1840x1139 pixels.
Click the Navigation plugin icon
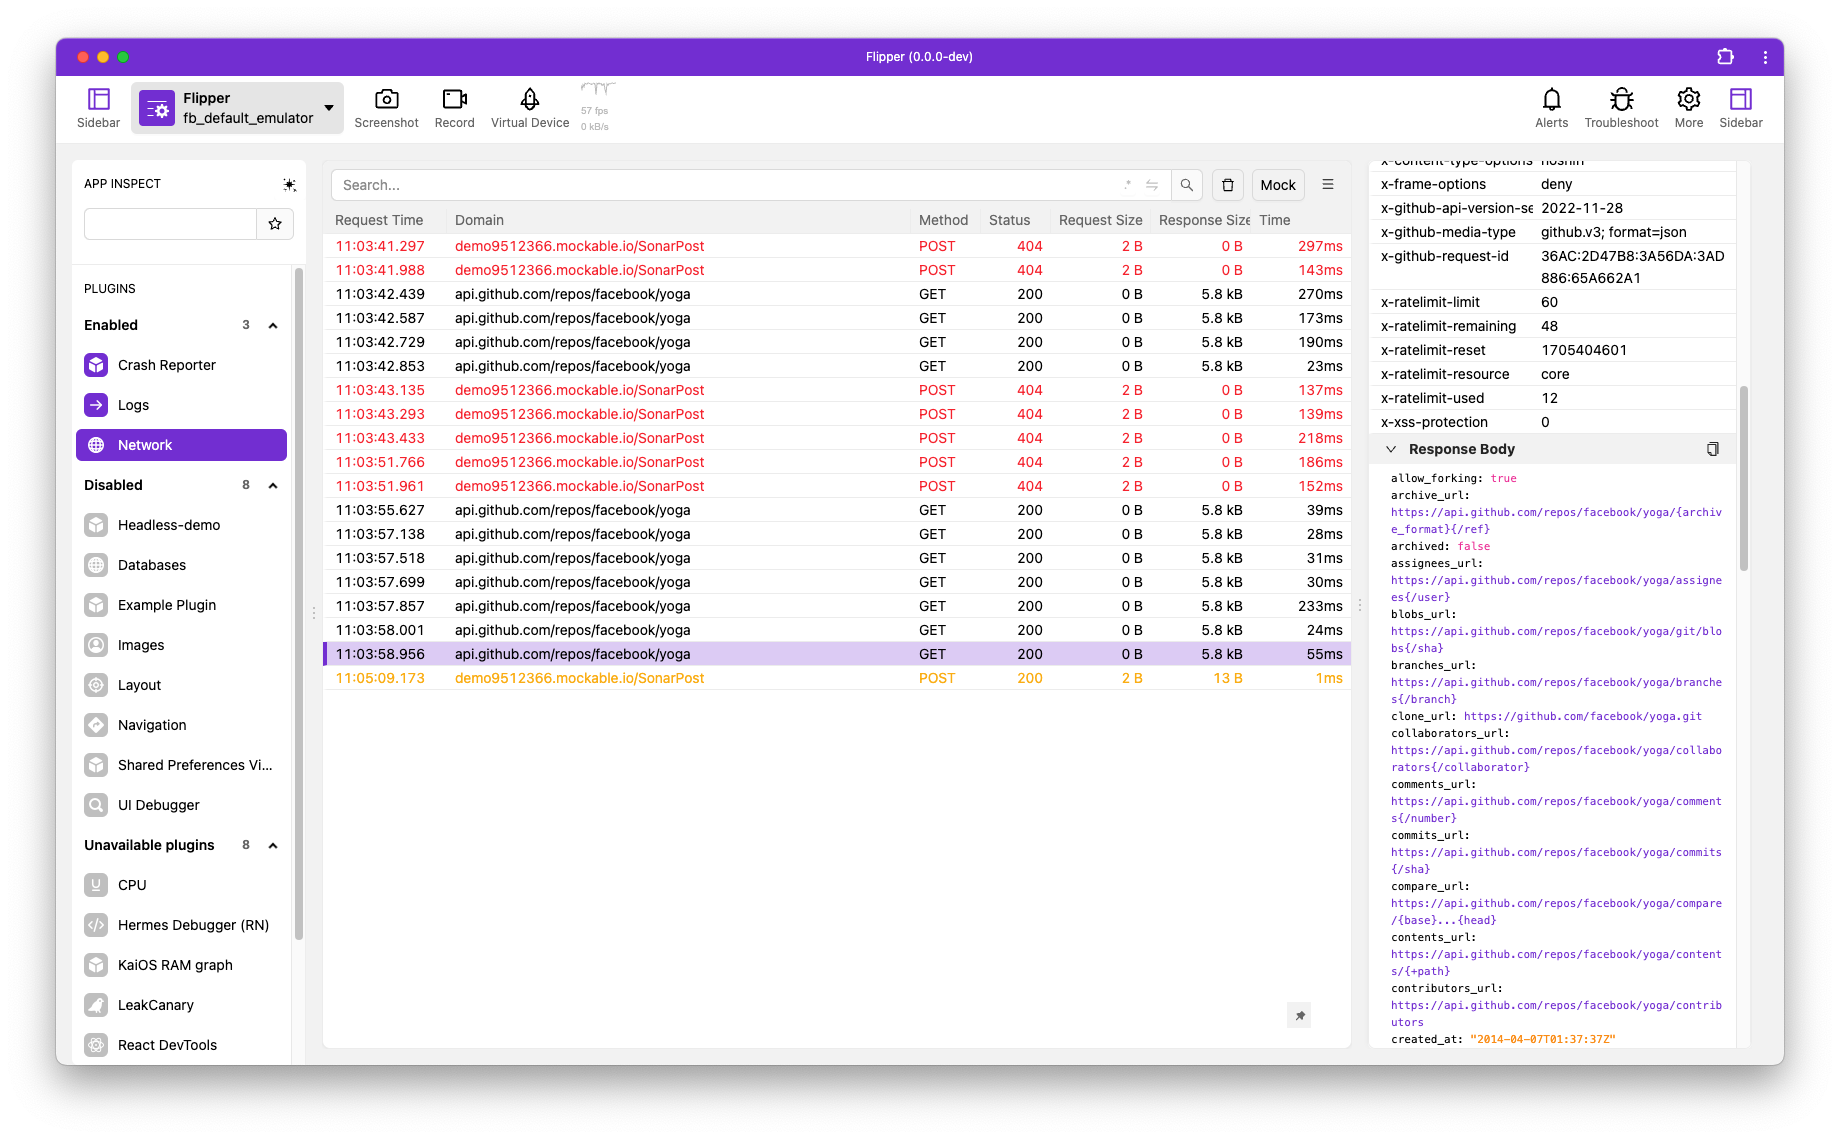(x=96, y=725)
